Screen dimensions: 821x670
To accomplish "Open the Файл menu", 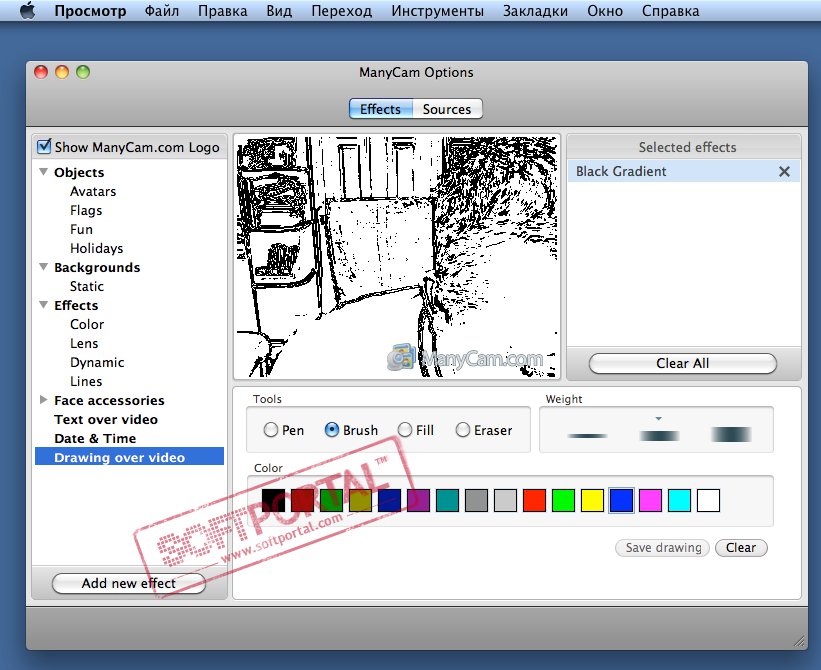I will pyautogui.click(x=162, y=11).
